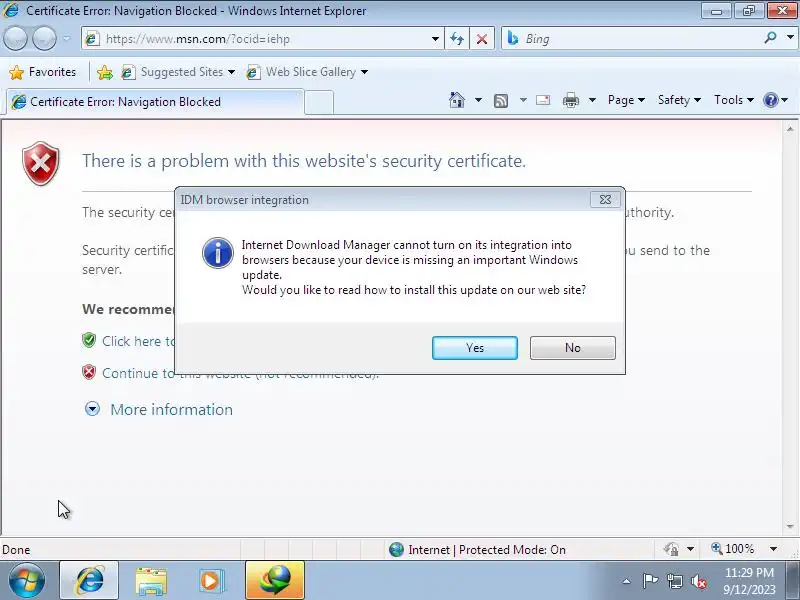Click No in IDM browser integration dialog
800x600 pixels.
click(x=572, y=347)
